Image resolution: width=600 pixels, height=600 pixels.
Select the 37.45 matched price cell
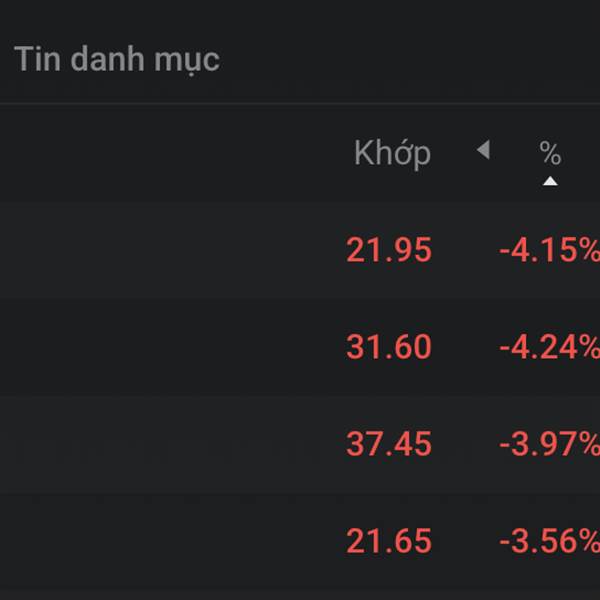pos(389,444)
